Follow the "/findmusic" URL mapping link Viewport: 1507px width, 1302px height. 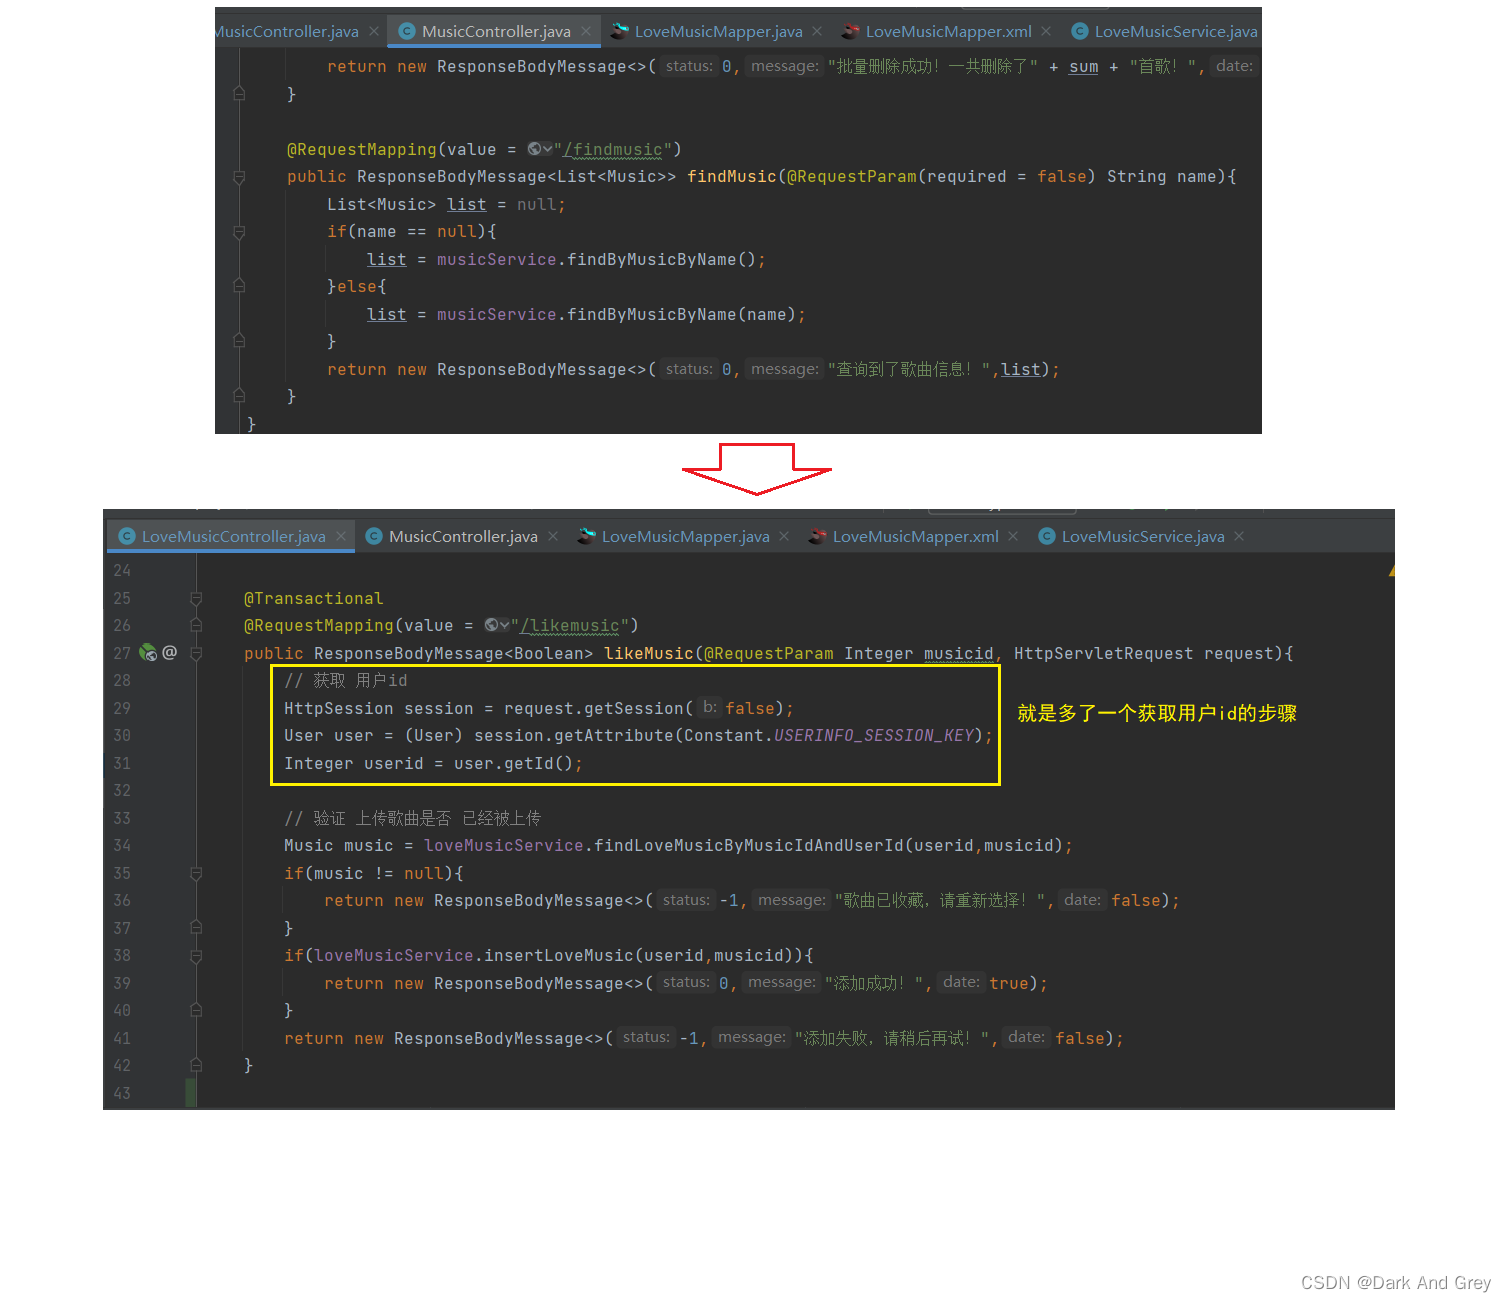(612, 149)
